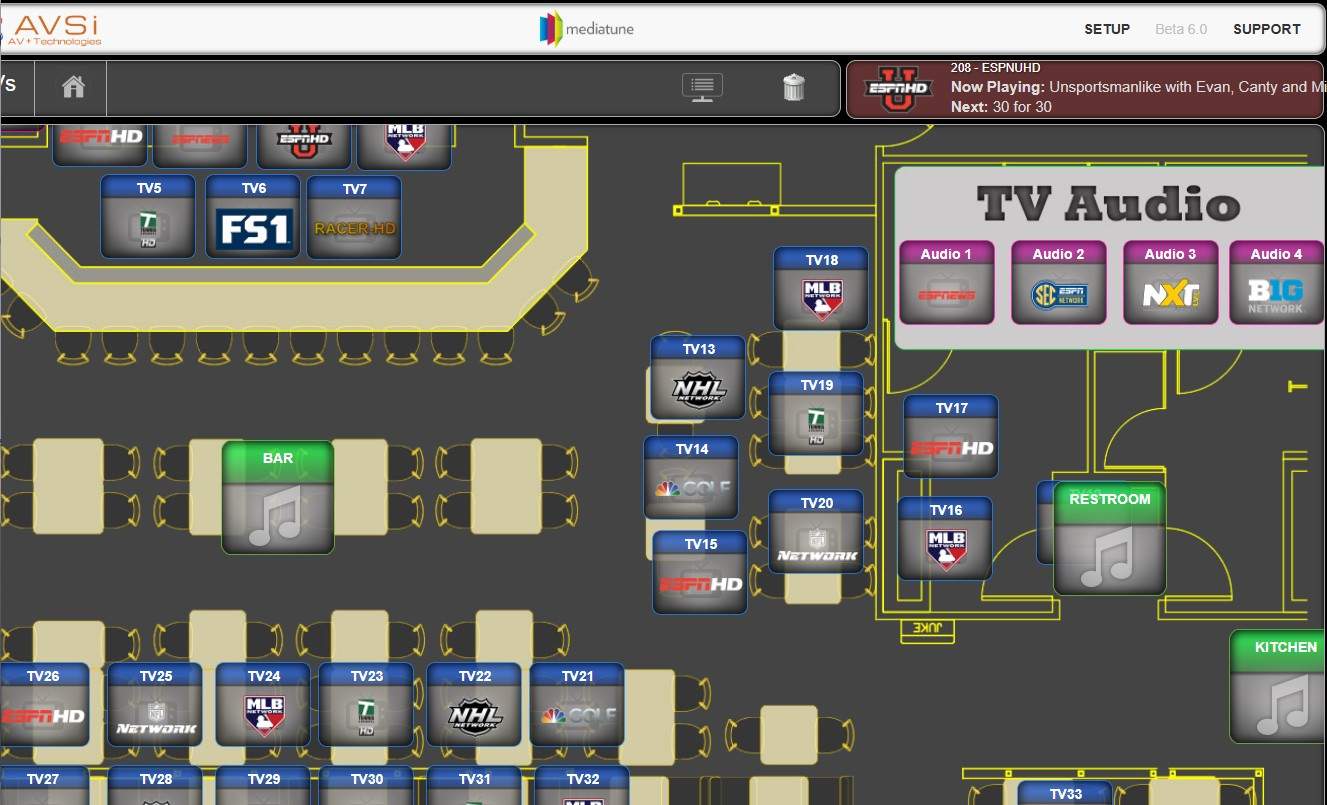This screenshot has width=1327, height=805.
Task: Select the TV14 Golf Channel tile
Action: pos(691,478)
